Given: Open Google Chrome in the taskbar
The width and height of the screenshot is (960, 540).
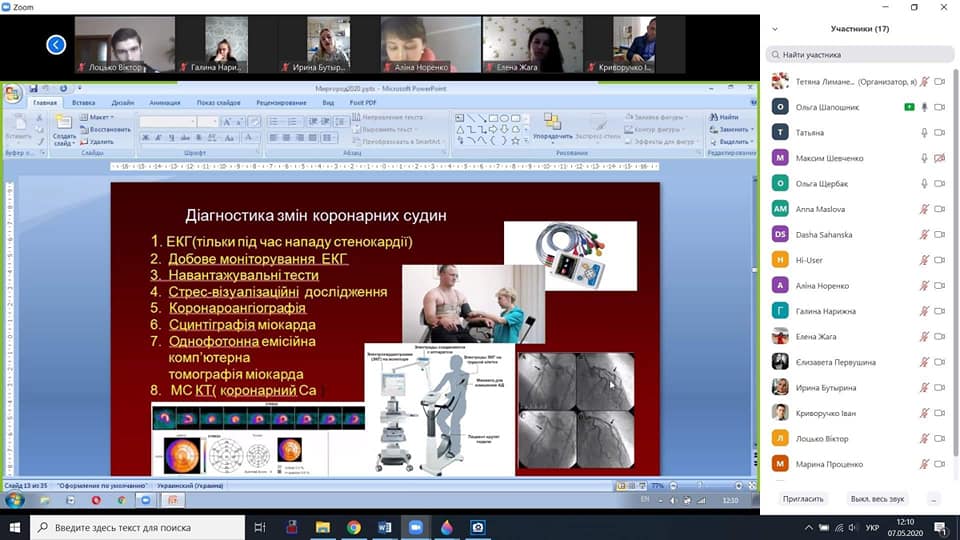Looking at the screenshot, I should [x=353, y=527].
